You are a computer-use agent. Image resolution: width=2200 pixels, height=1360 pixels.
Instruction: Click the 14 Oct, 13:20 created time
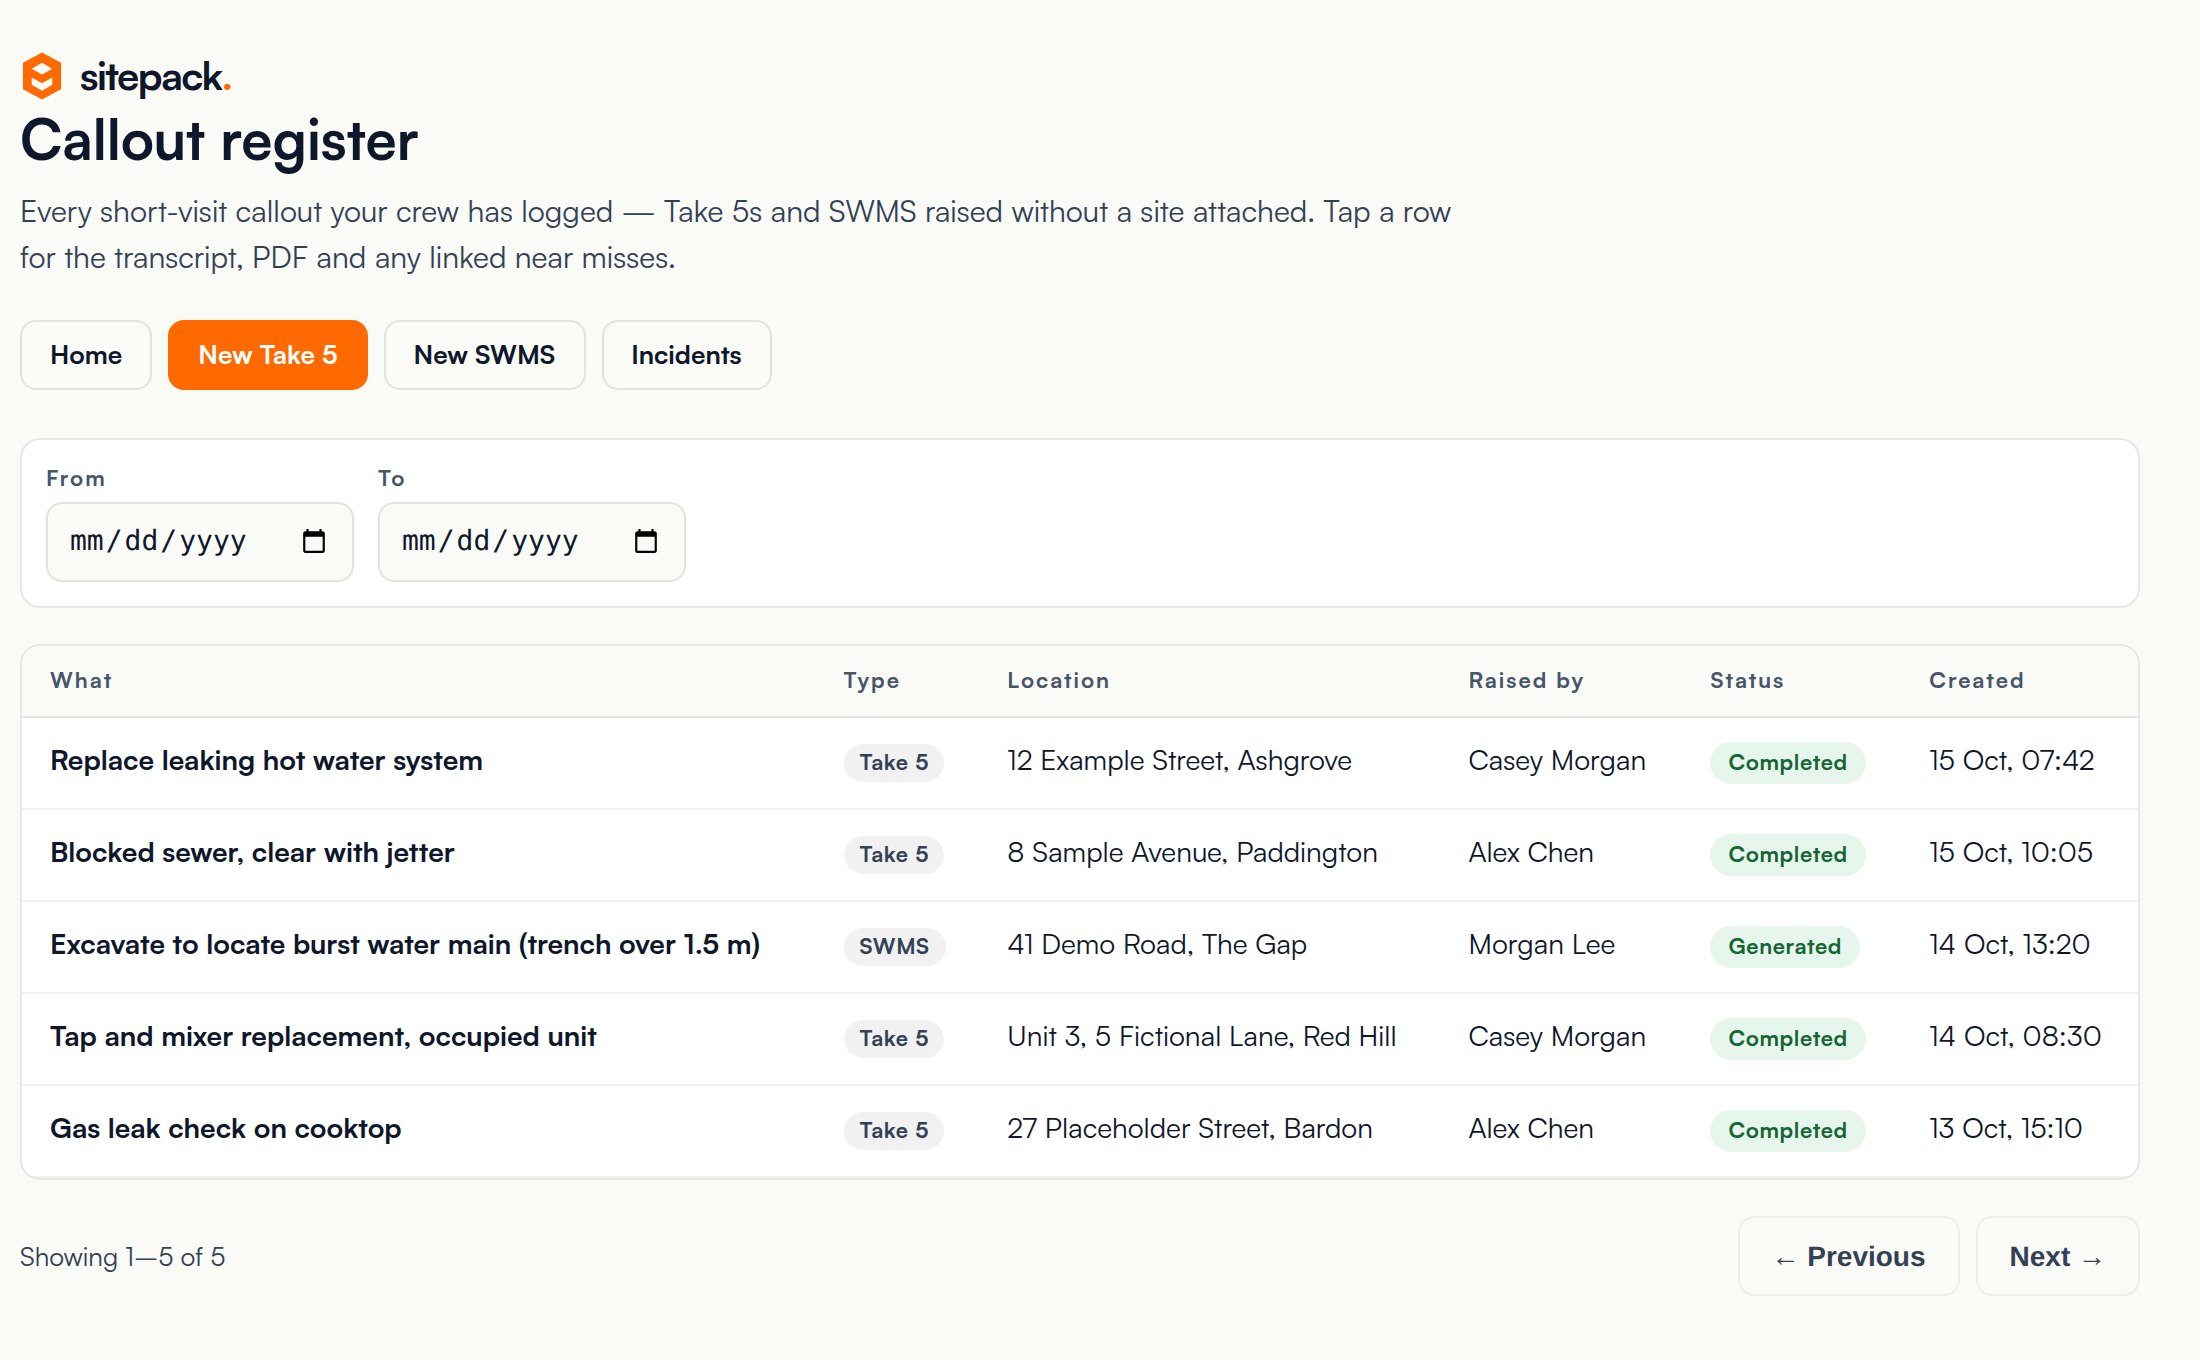pyautogui.click(x=2009, y=945)
